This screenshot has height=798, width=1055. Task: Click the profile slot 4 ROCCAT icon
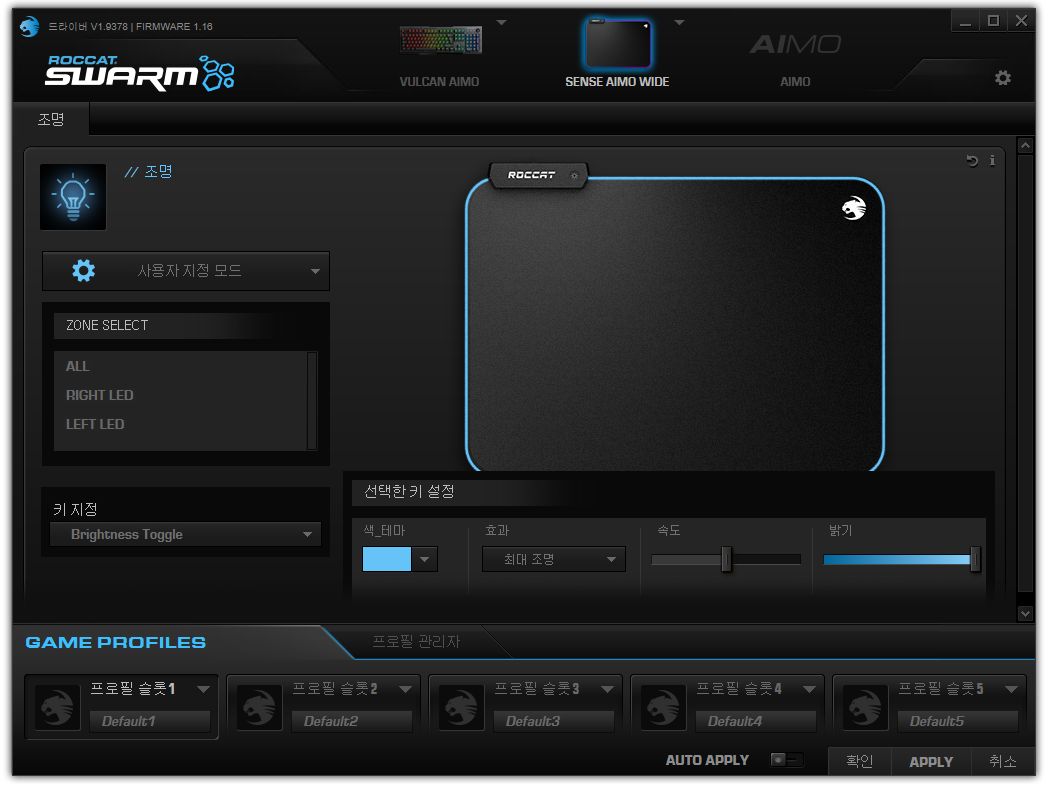[x=663, y=707]
